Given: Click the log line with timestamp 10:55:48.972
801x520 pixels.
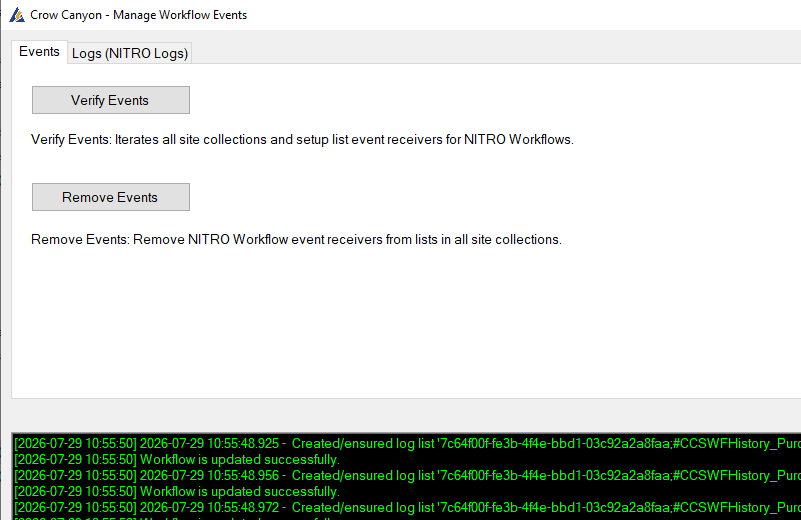Looking at the screenshot, I should (407, 508).
